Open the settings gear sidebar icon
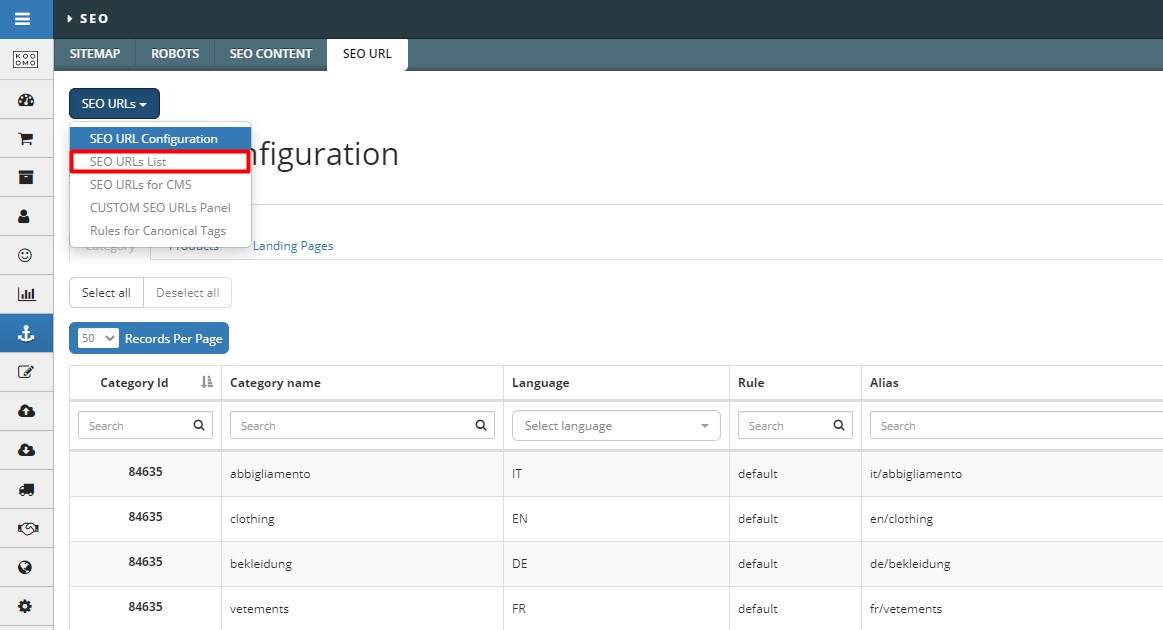Screen dimensions: 1163x630 click(25, 606)
